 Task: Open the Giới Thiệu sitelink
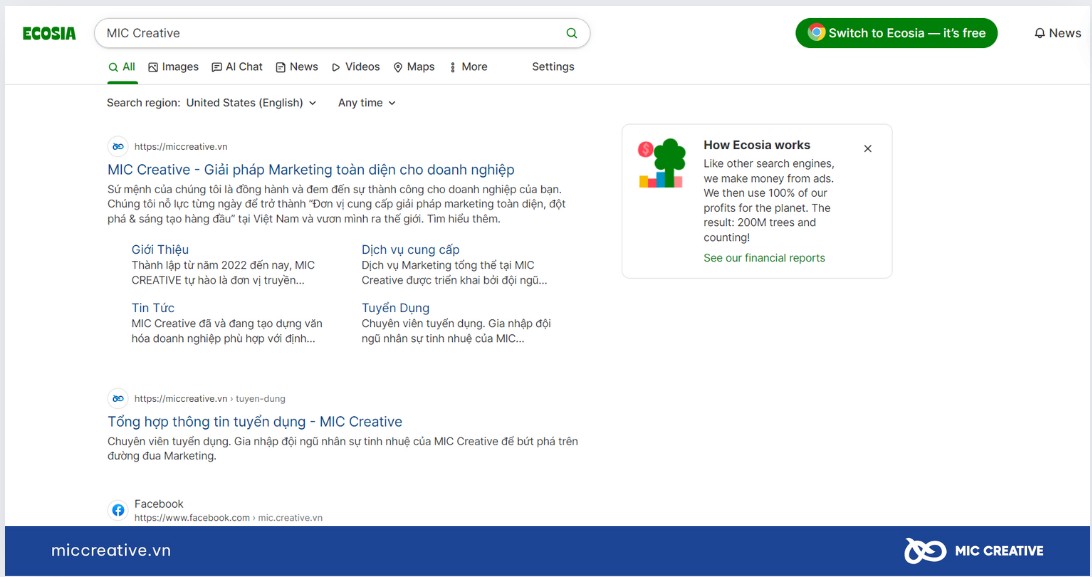click(160, 249)
